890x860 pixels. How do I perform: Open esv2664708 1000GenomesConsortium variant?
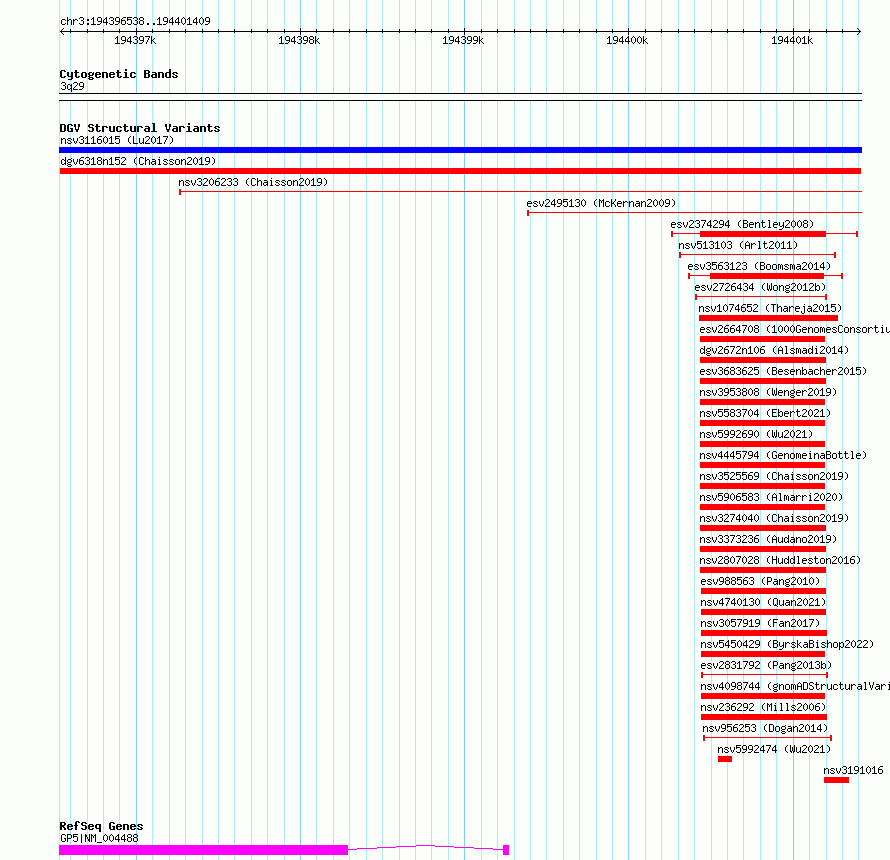[x=795, y=329]
